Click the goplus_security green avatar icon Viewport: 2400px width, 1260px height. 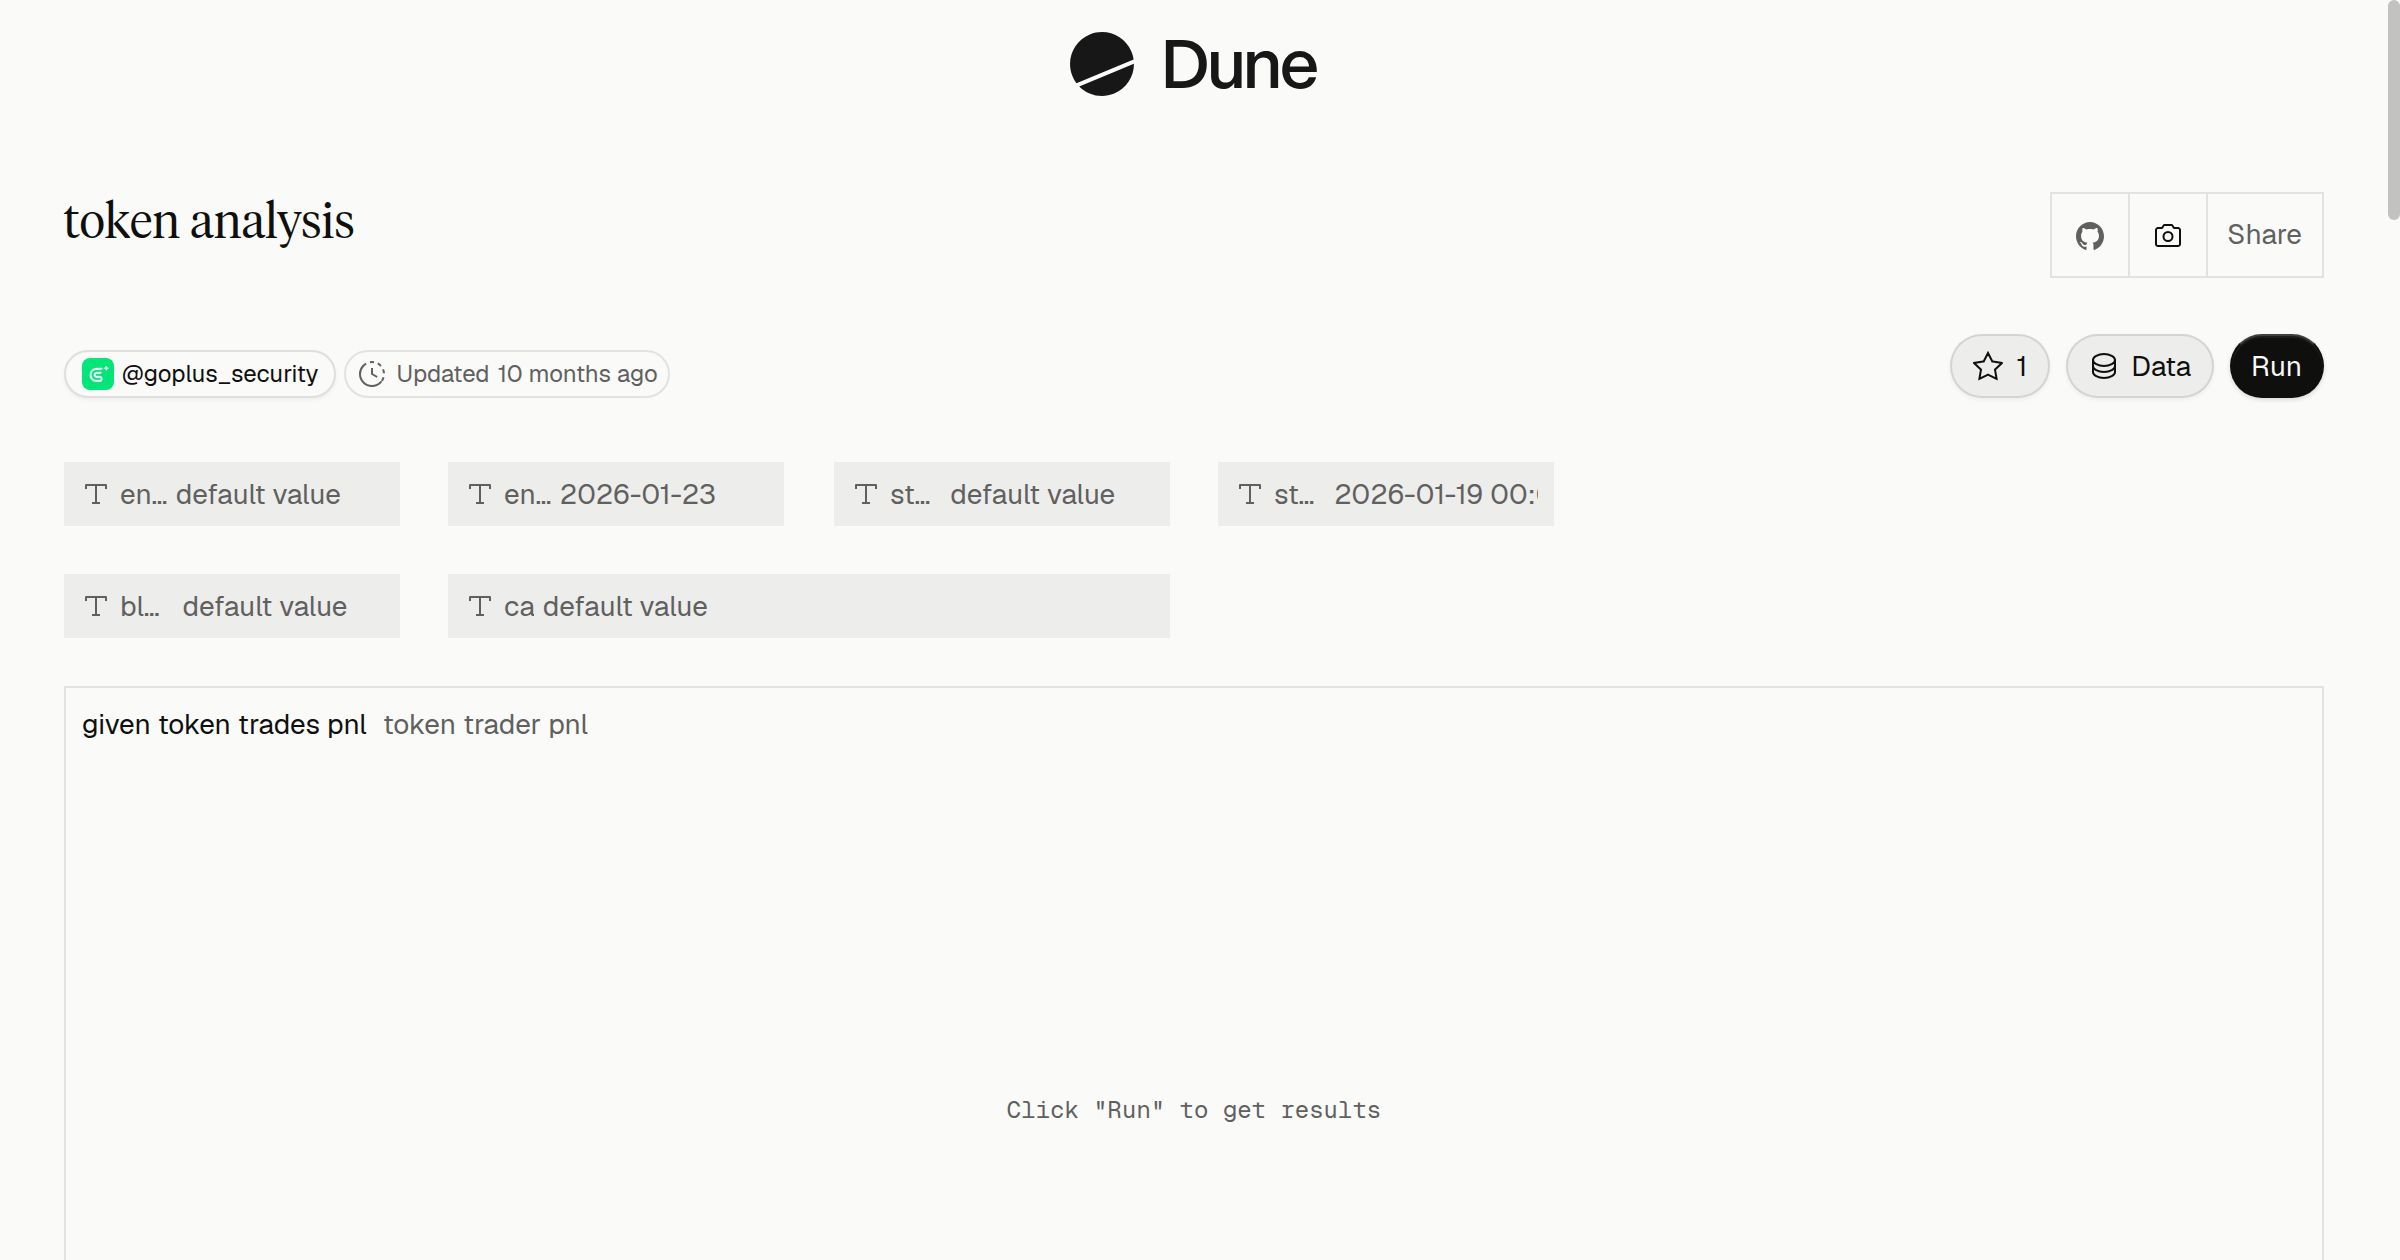click(97, 374)
